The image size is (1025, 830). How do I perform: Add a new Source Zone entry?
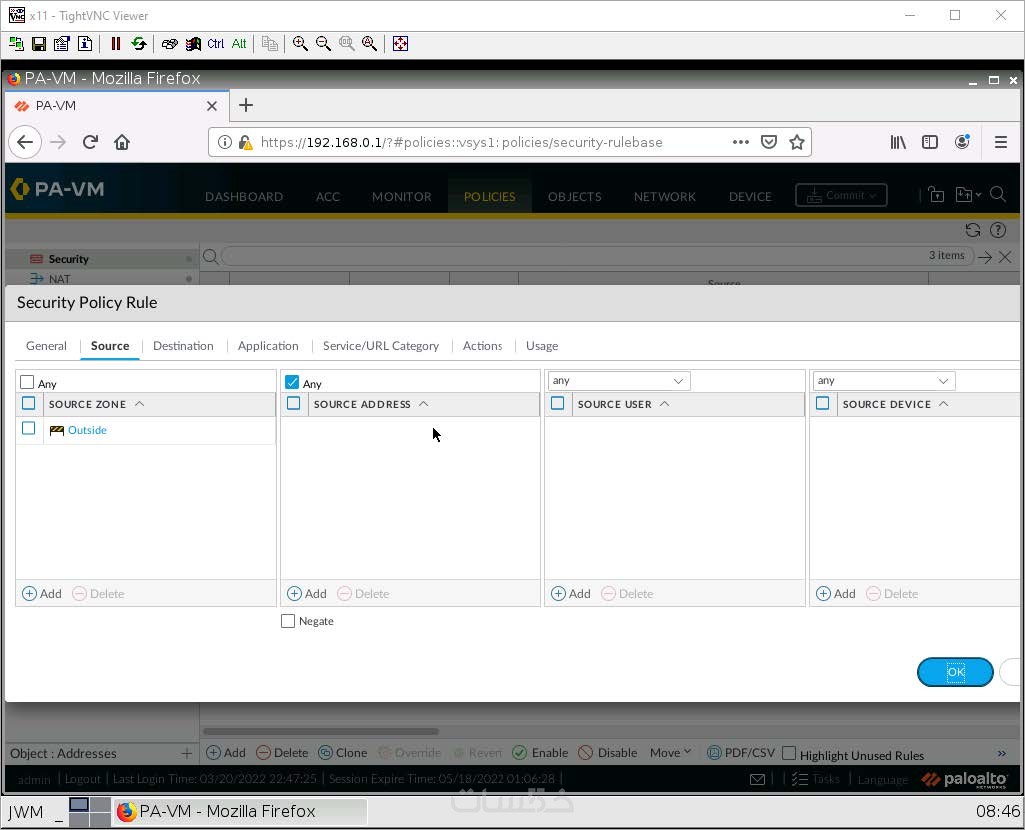[42, 593]
